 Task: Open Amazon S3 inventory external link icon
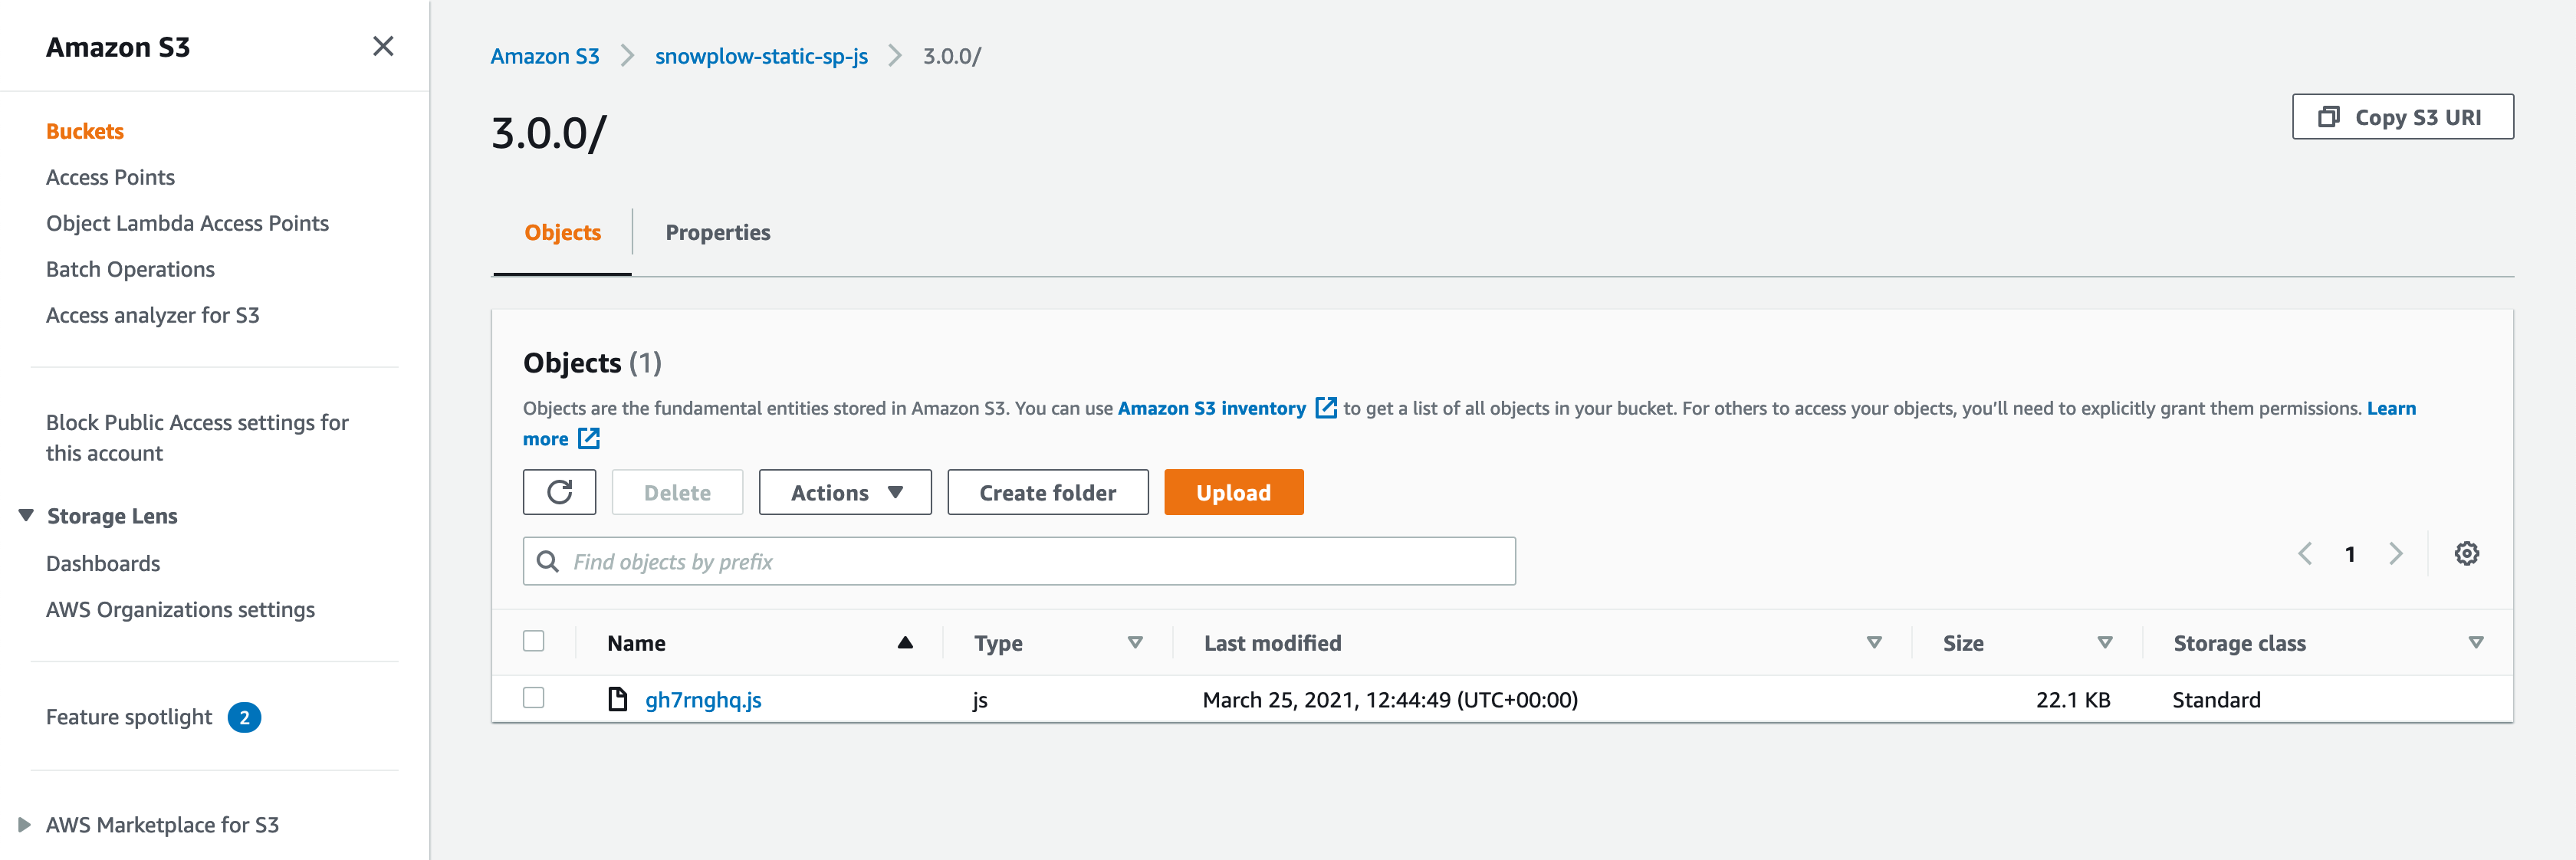click(x=1326, y=408)
